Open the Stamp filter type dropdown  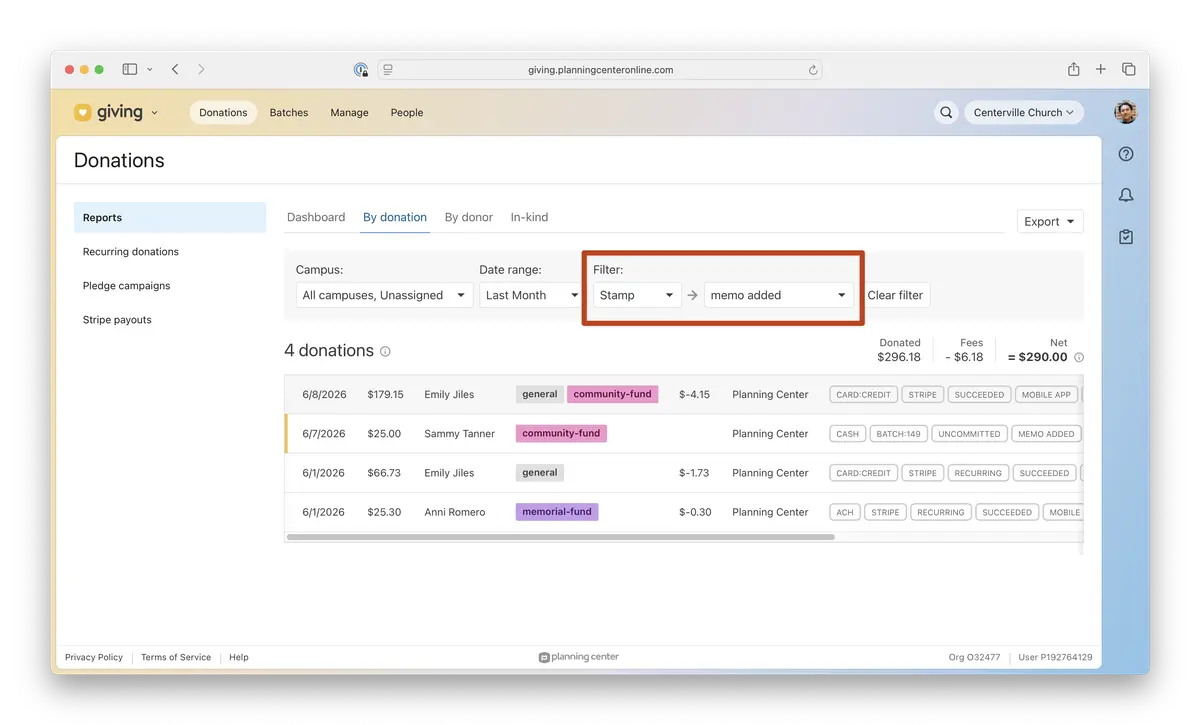click(637, 295)
